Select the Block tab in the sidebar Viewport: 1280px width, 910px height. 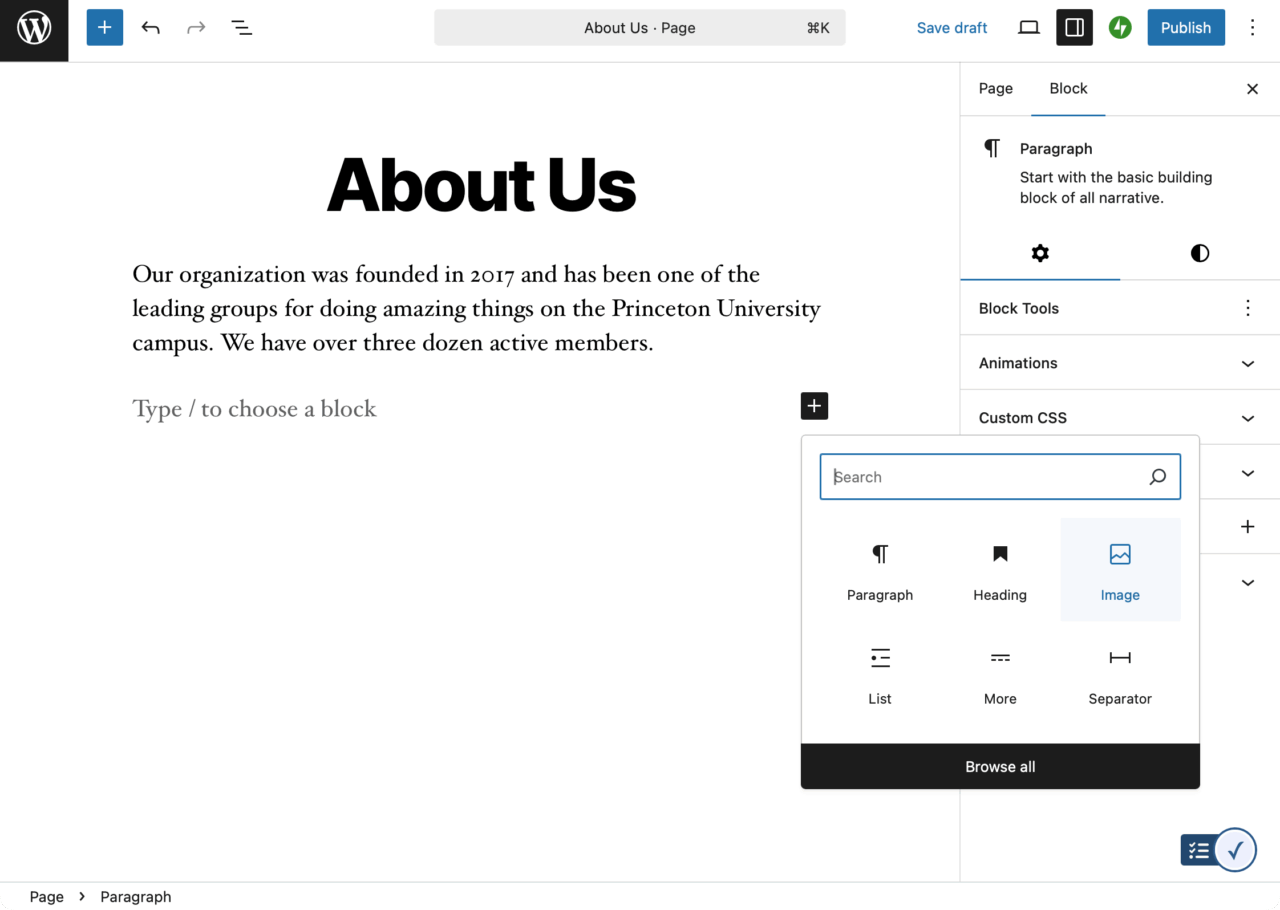coord(1068,89)
